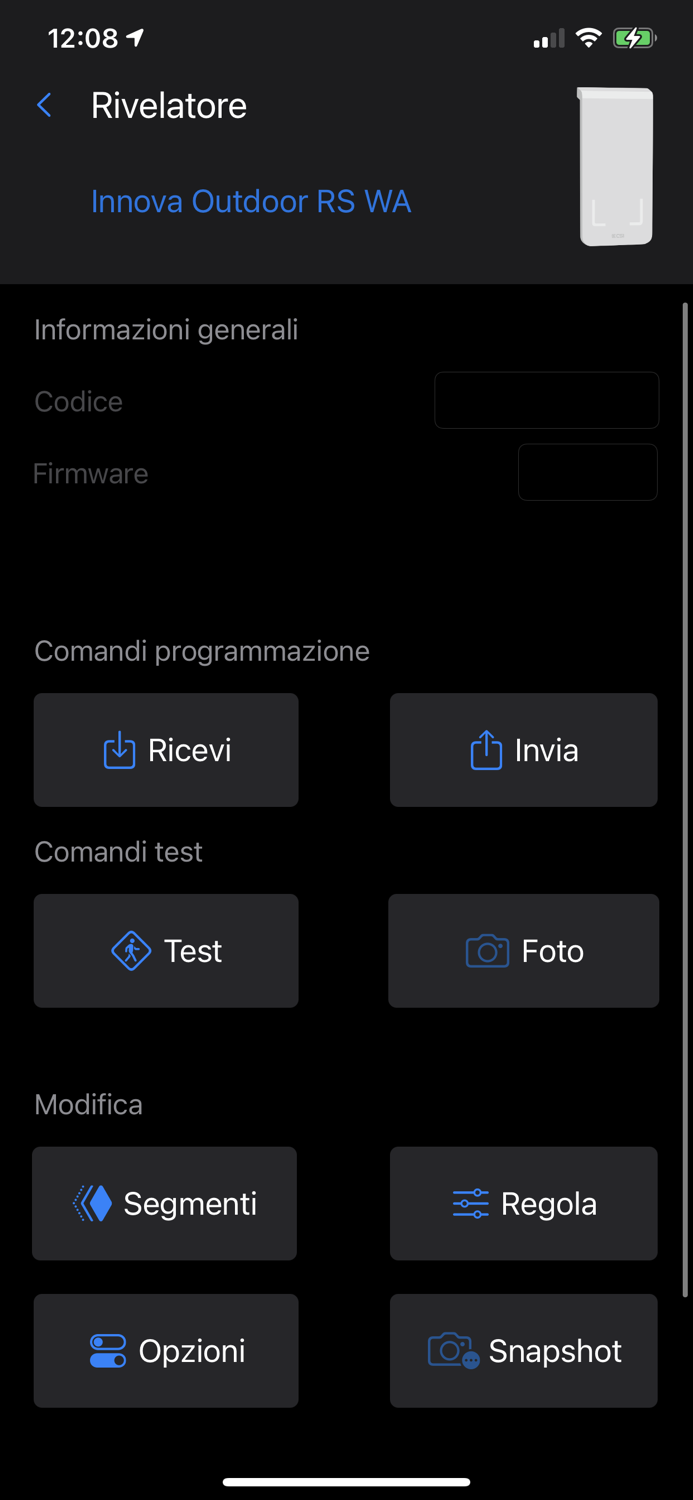This screenshot has width=693, height=1500.
Task: Click the location arrow in the status bar
Action: [x=134, y=36]
